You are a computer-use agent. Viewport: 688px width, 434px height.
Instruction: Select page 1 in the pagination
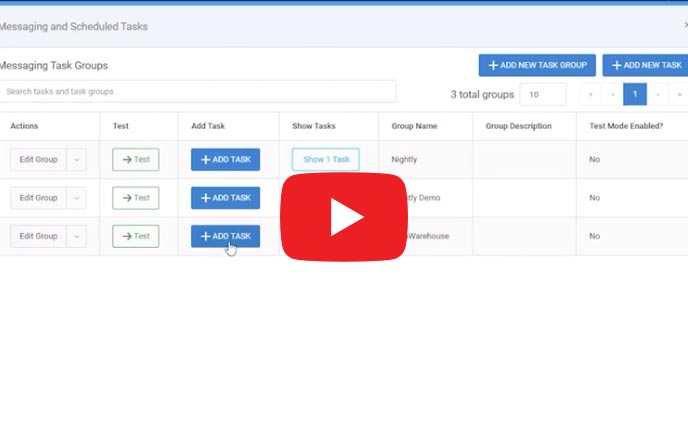pyautogui.click(x=634, y=94)
